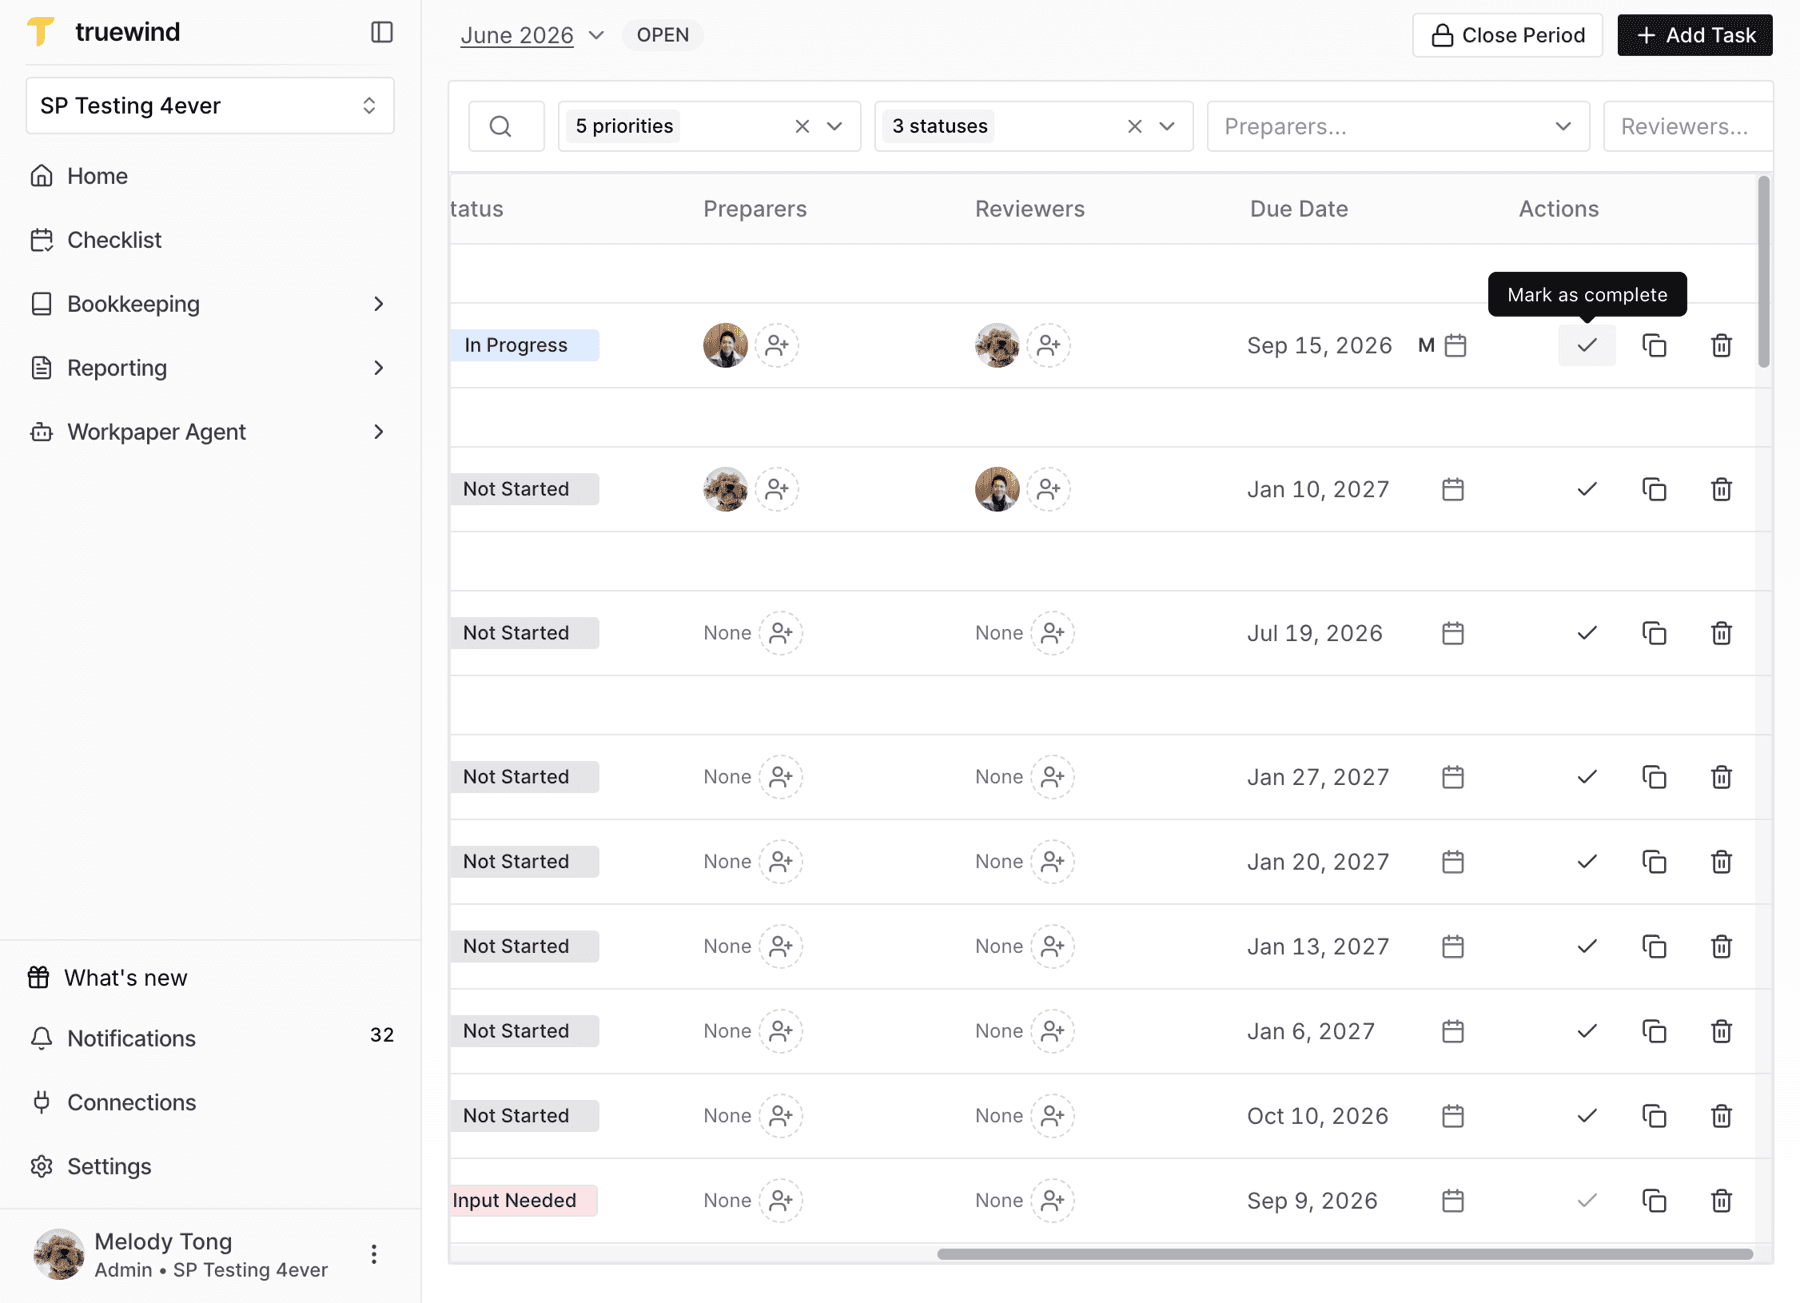The image size is (1800, 1303).
Task: Open the calendar icon for Sep 15, 2026
Action: pos(1456,345)
